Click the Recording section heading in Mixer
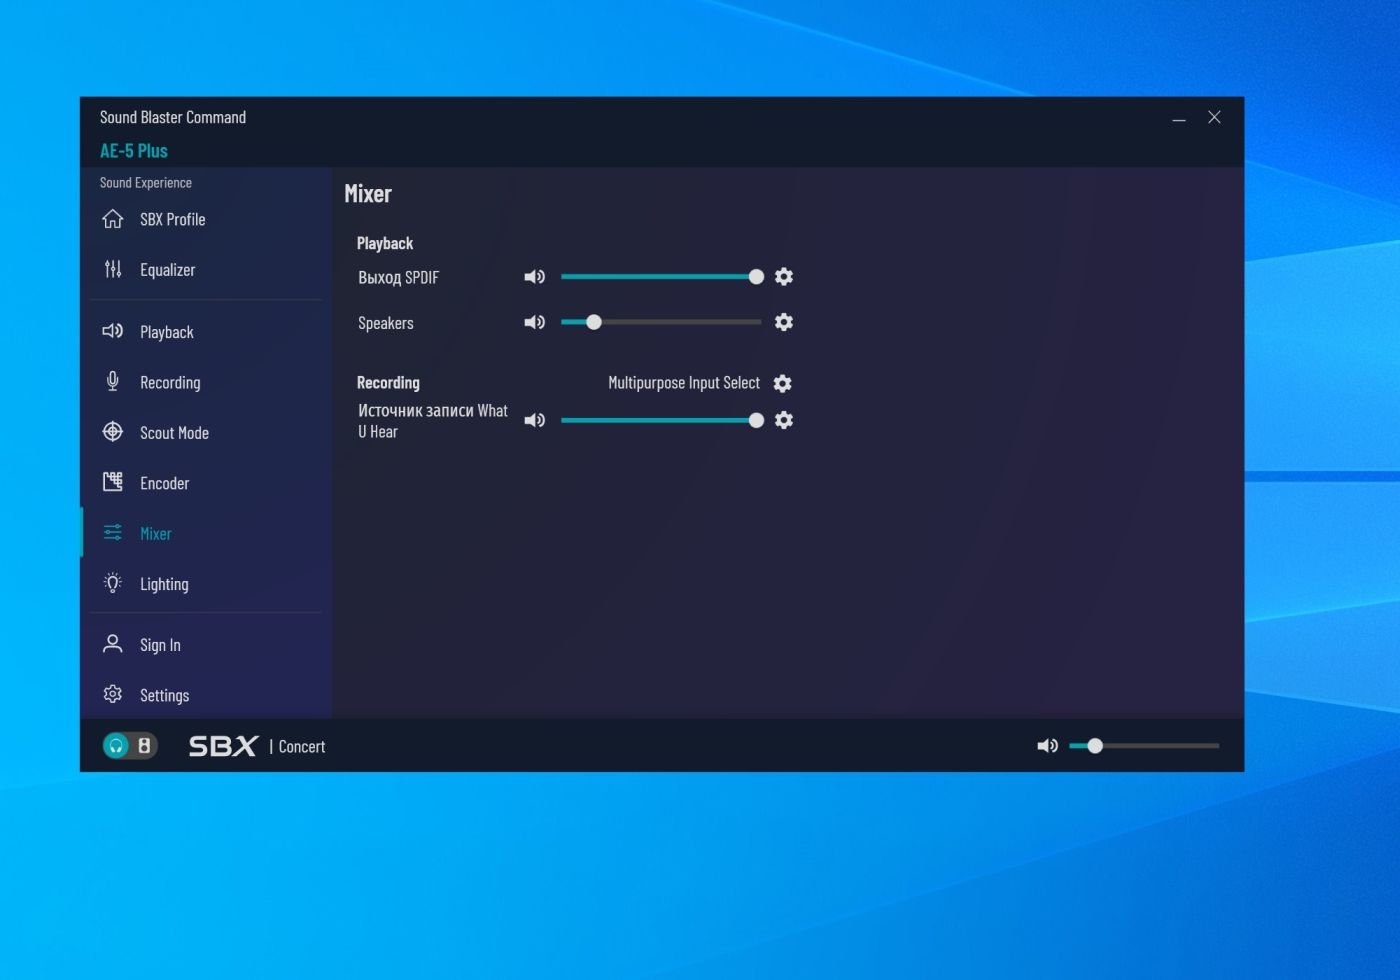 [x=388, y=383]
